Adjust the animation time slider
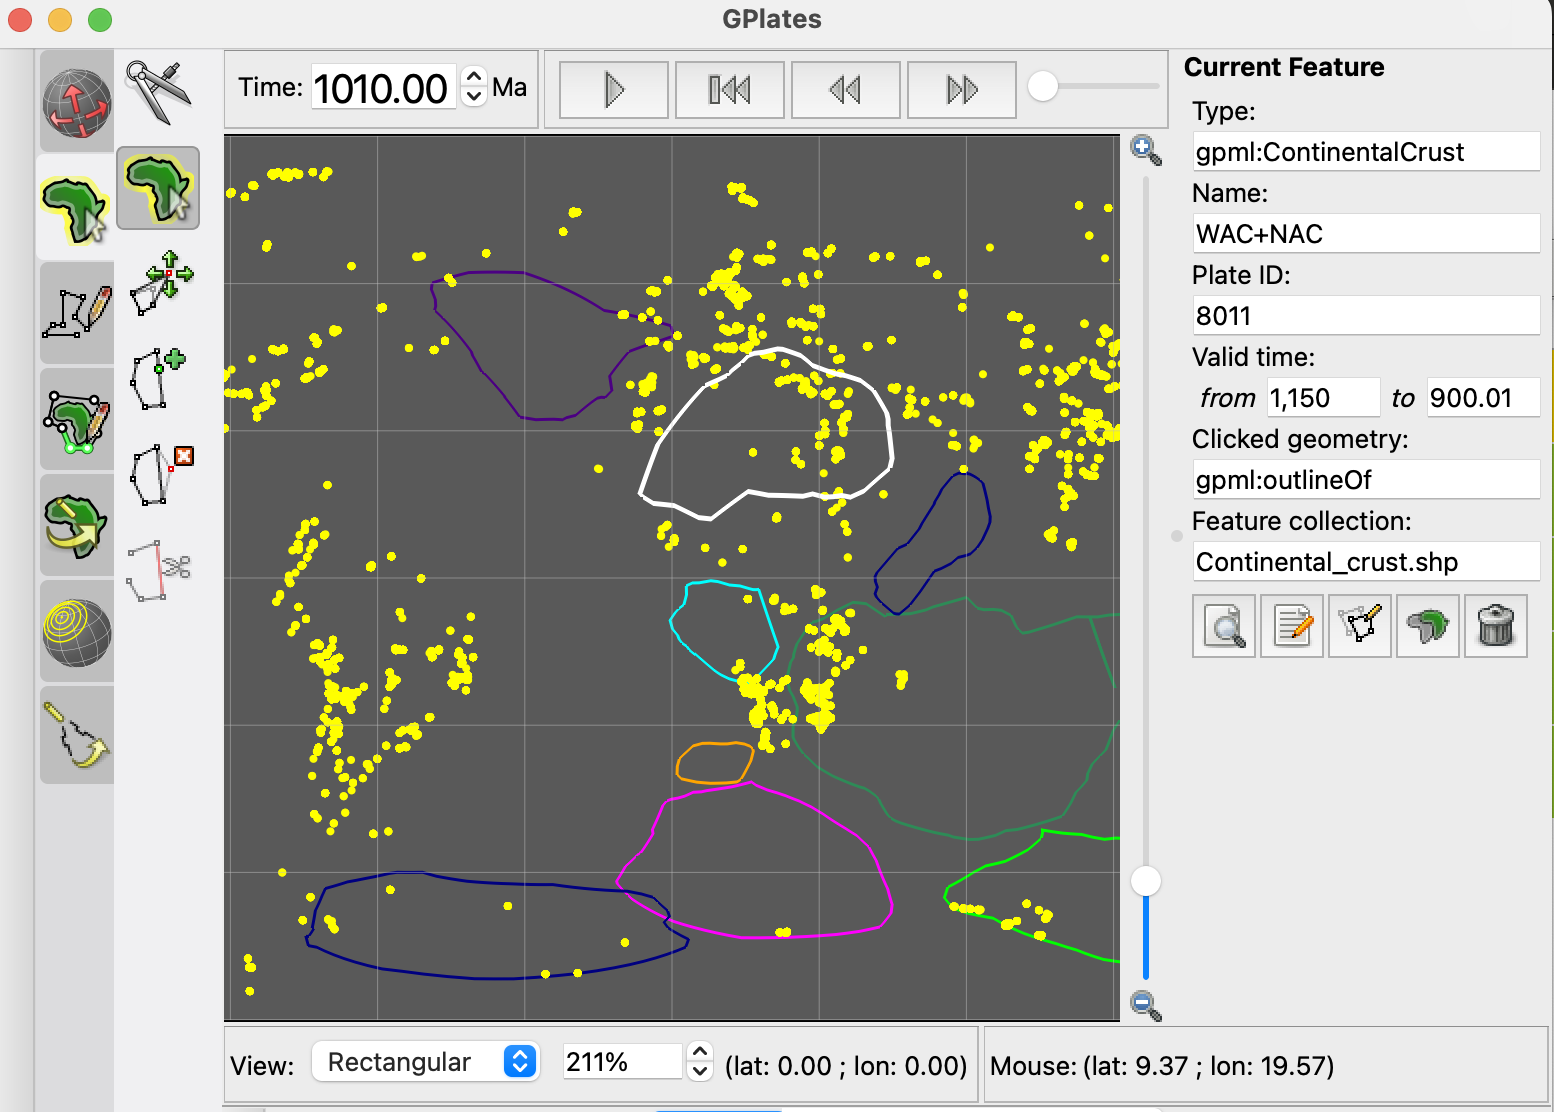This screenshot has height=1112, width=1554. pyautogui.click(x=1043, y=86)
